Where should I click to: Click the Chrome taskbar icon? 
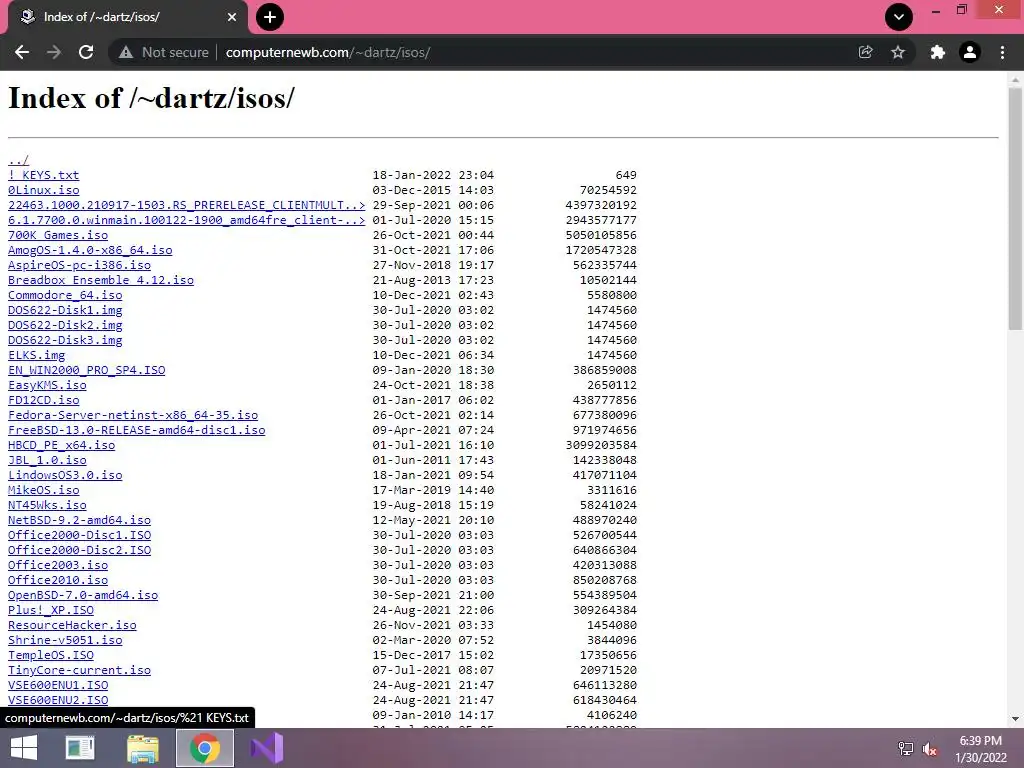click(204, 748)
